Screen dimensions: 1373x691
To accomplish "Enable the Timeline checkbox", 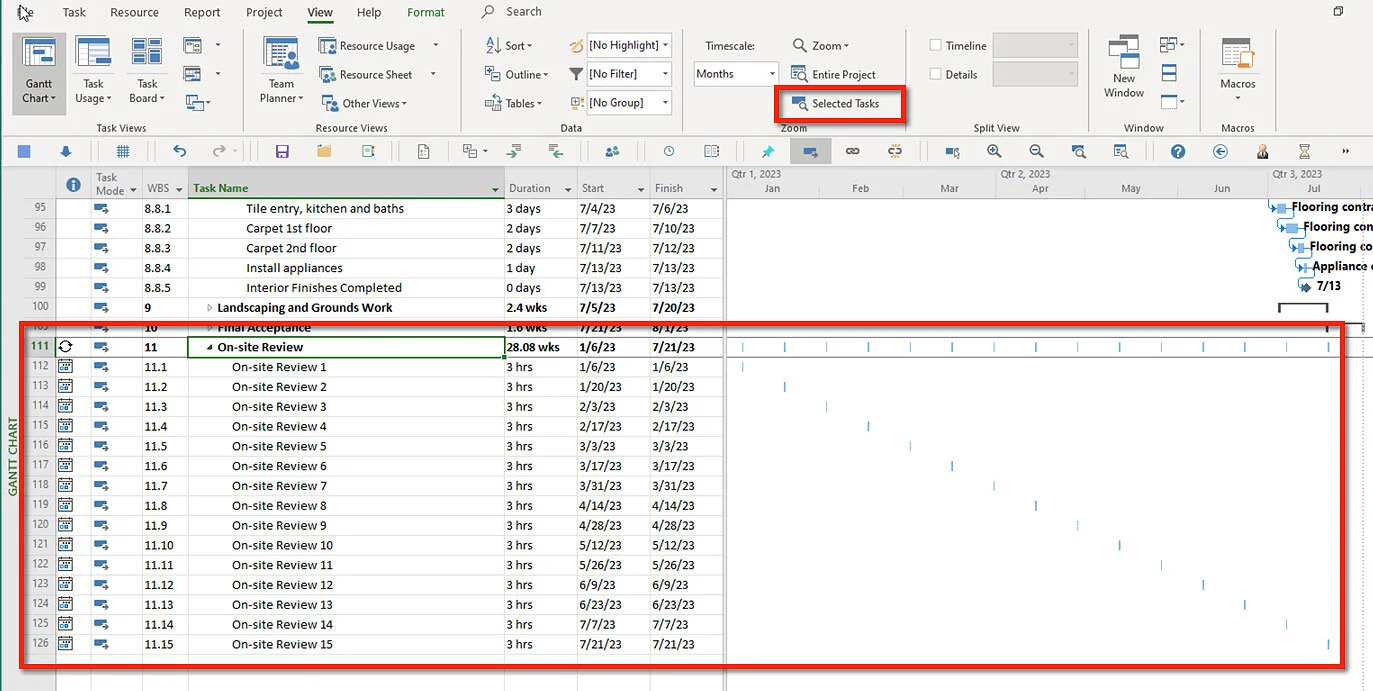I will click(938, 45).
